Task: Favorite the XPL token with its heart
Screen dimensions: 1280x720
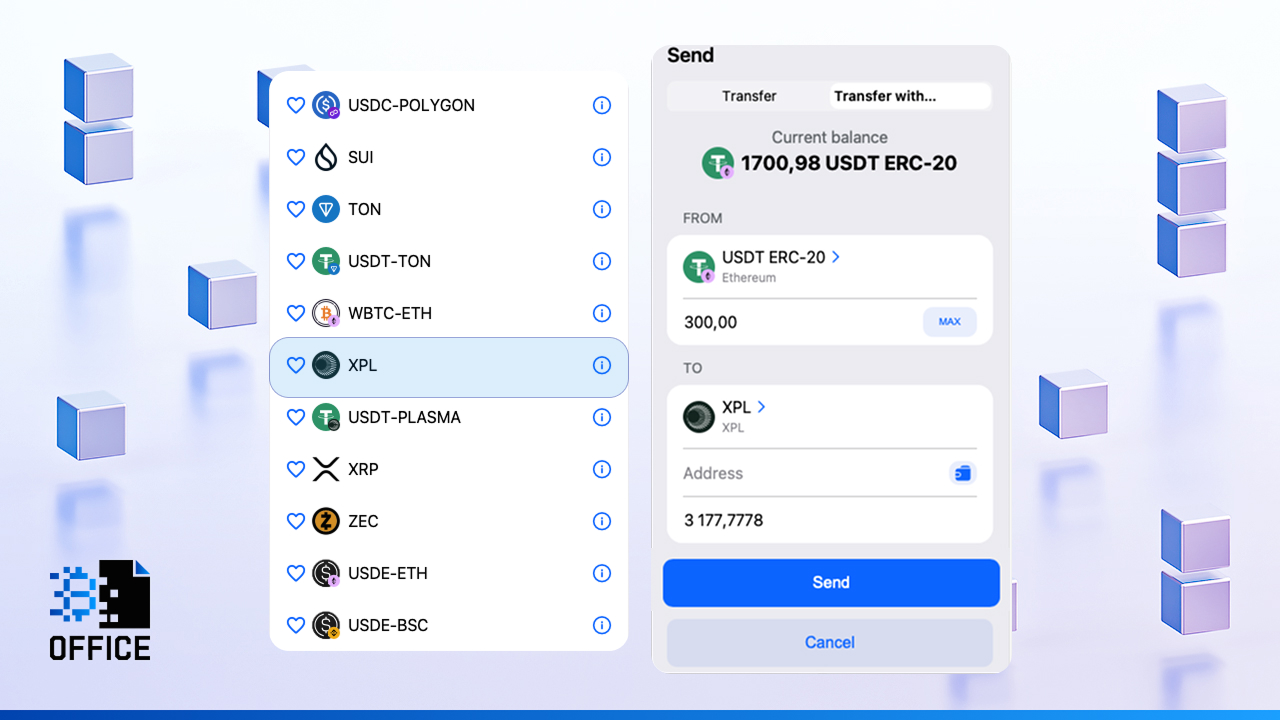Action: pyautogui.click(x=296, y=365)
